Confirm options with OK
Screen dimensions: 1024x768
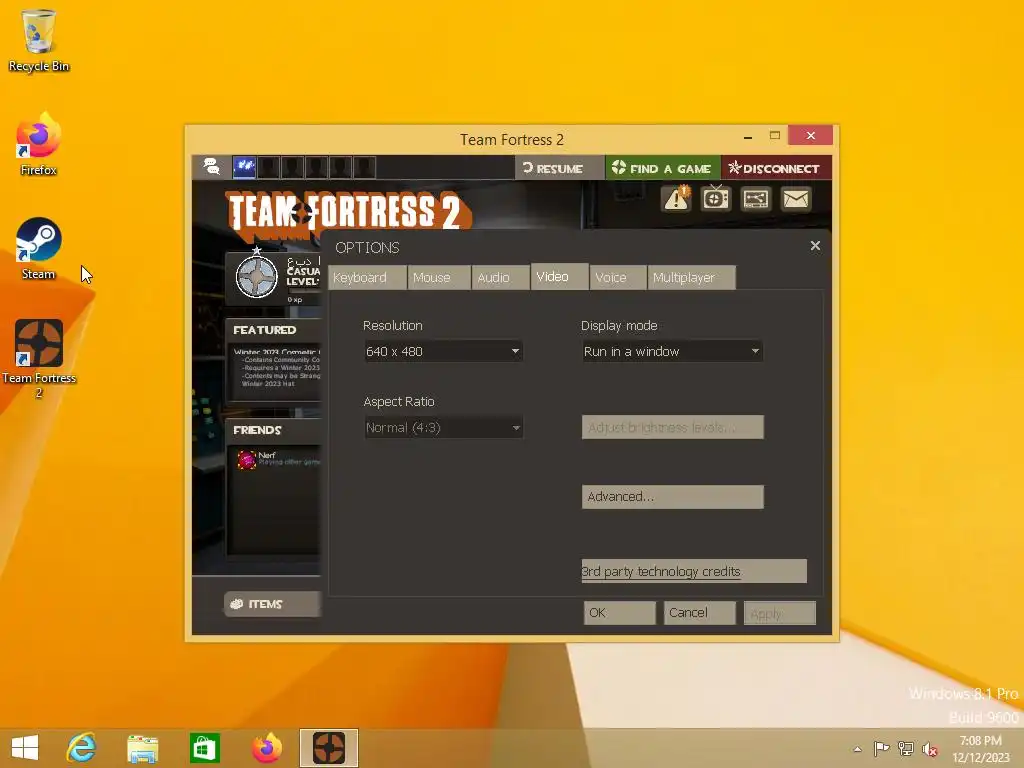pos(619,613)
